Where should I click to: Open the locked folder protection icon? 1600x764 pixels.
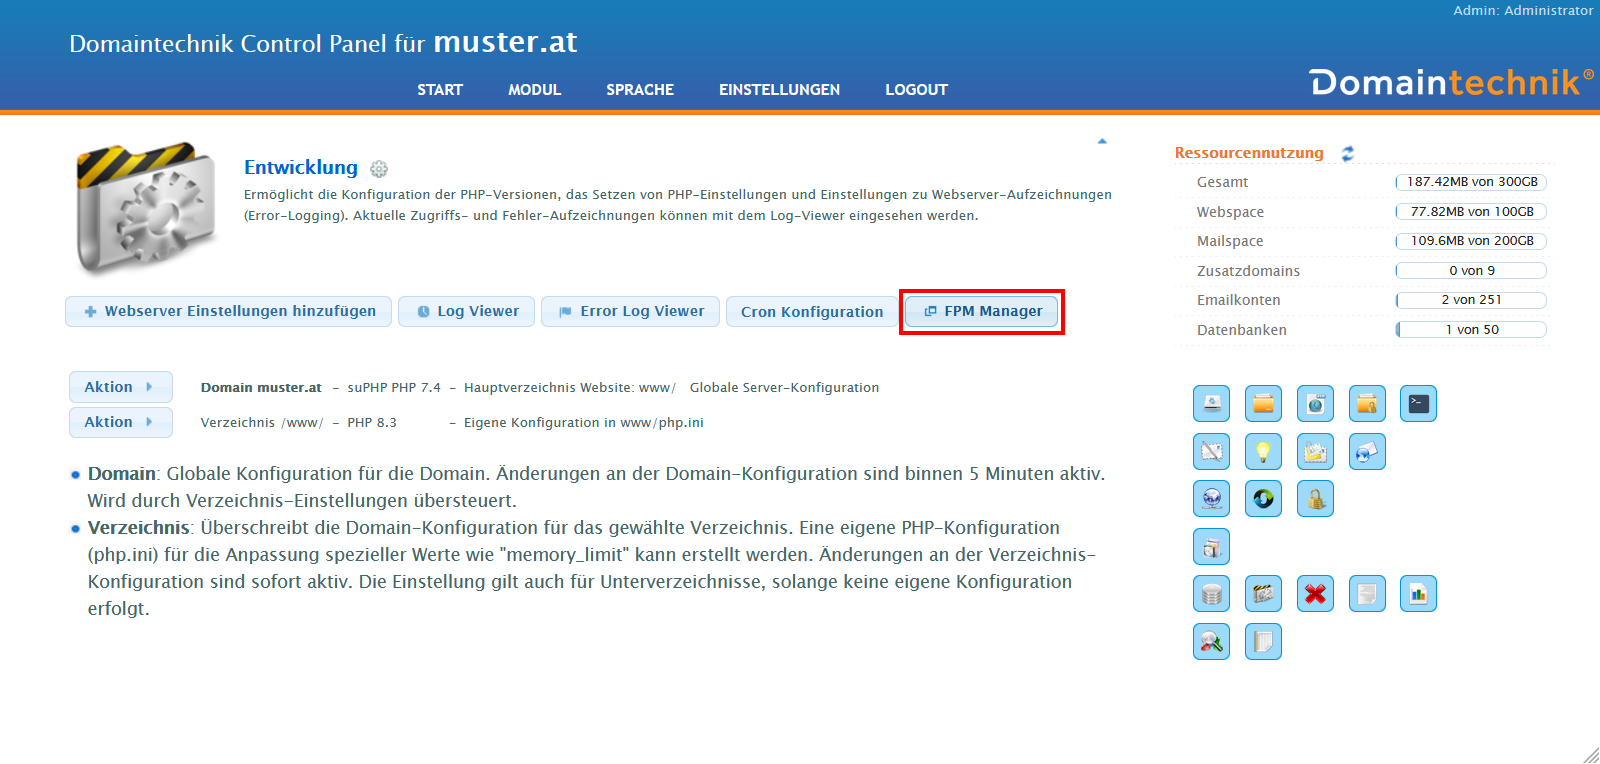pos(1368,404)
